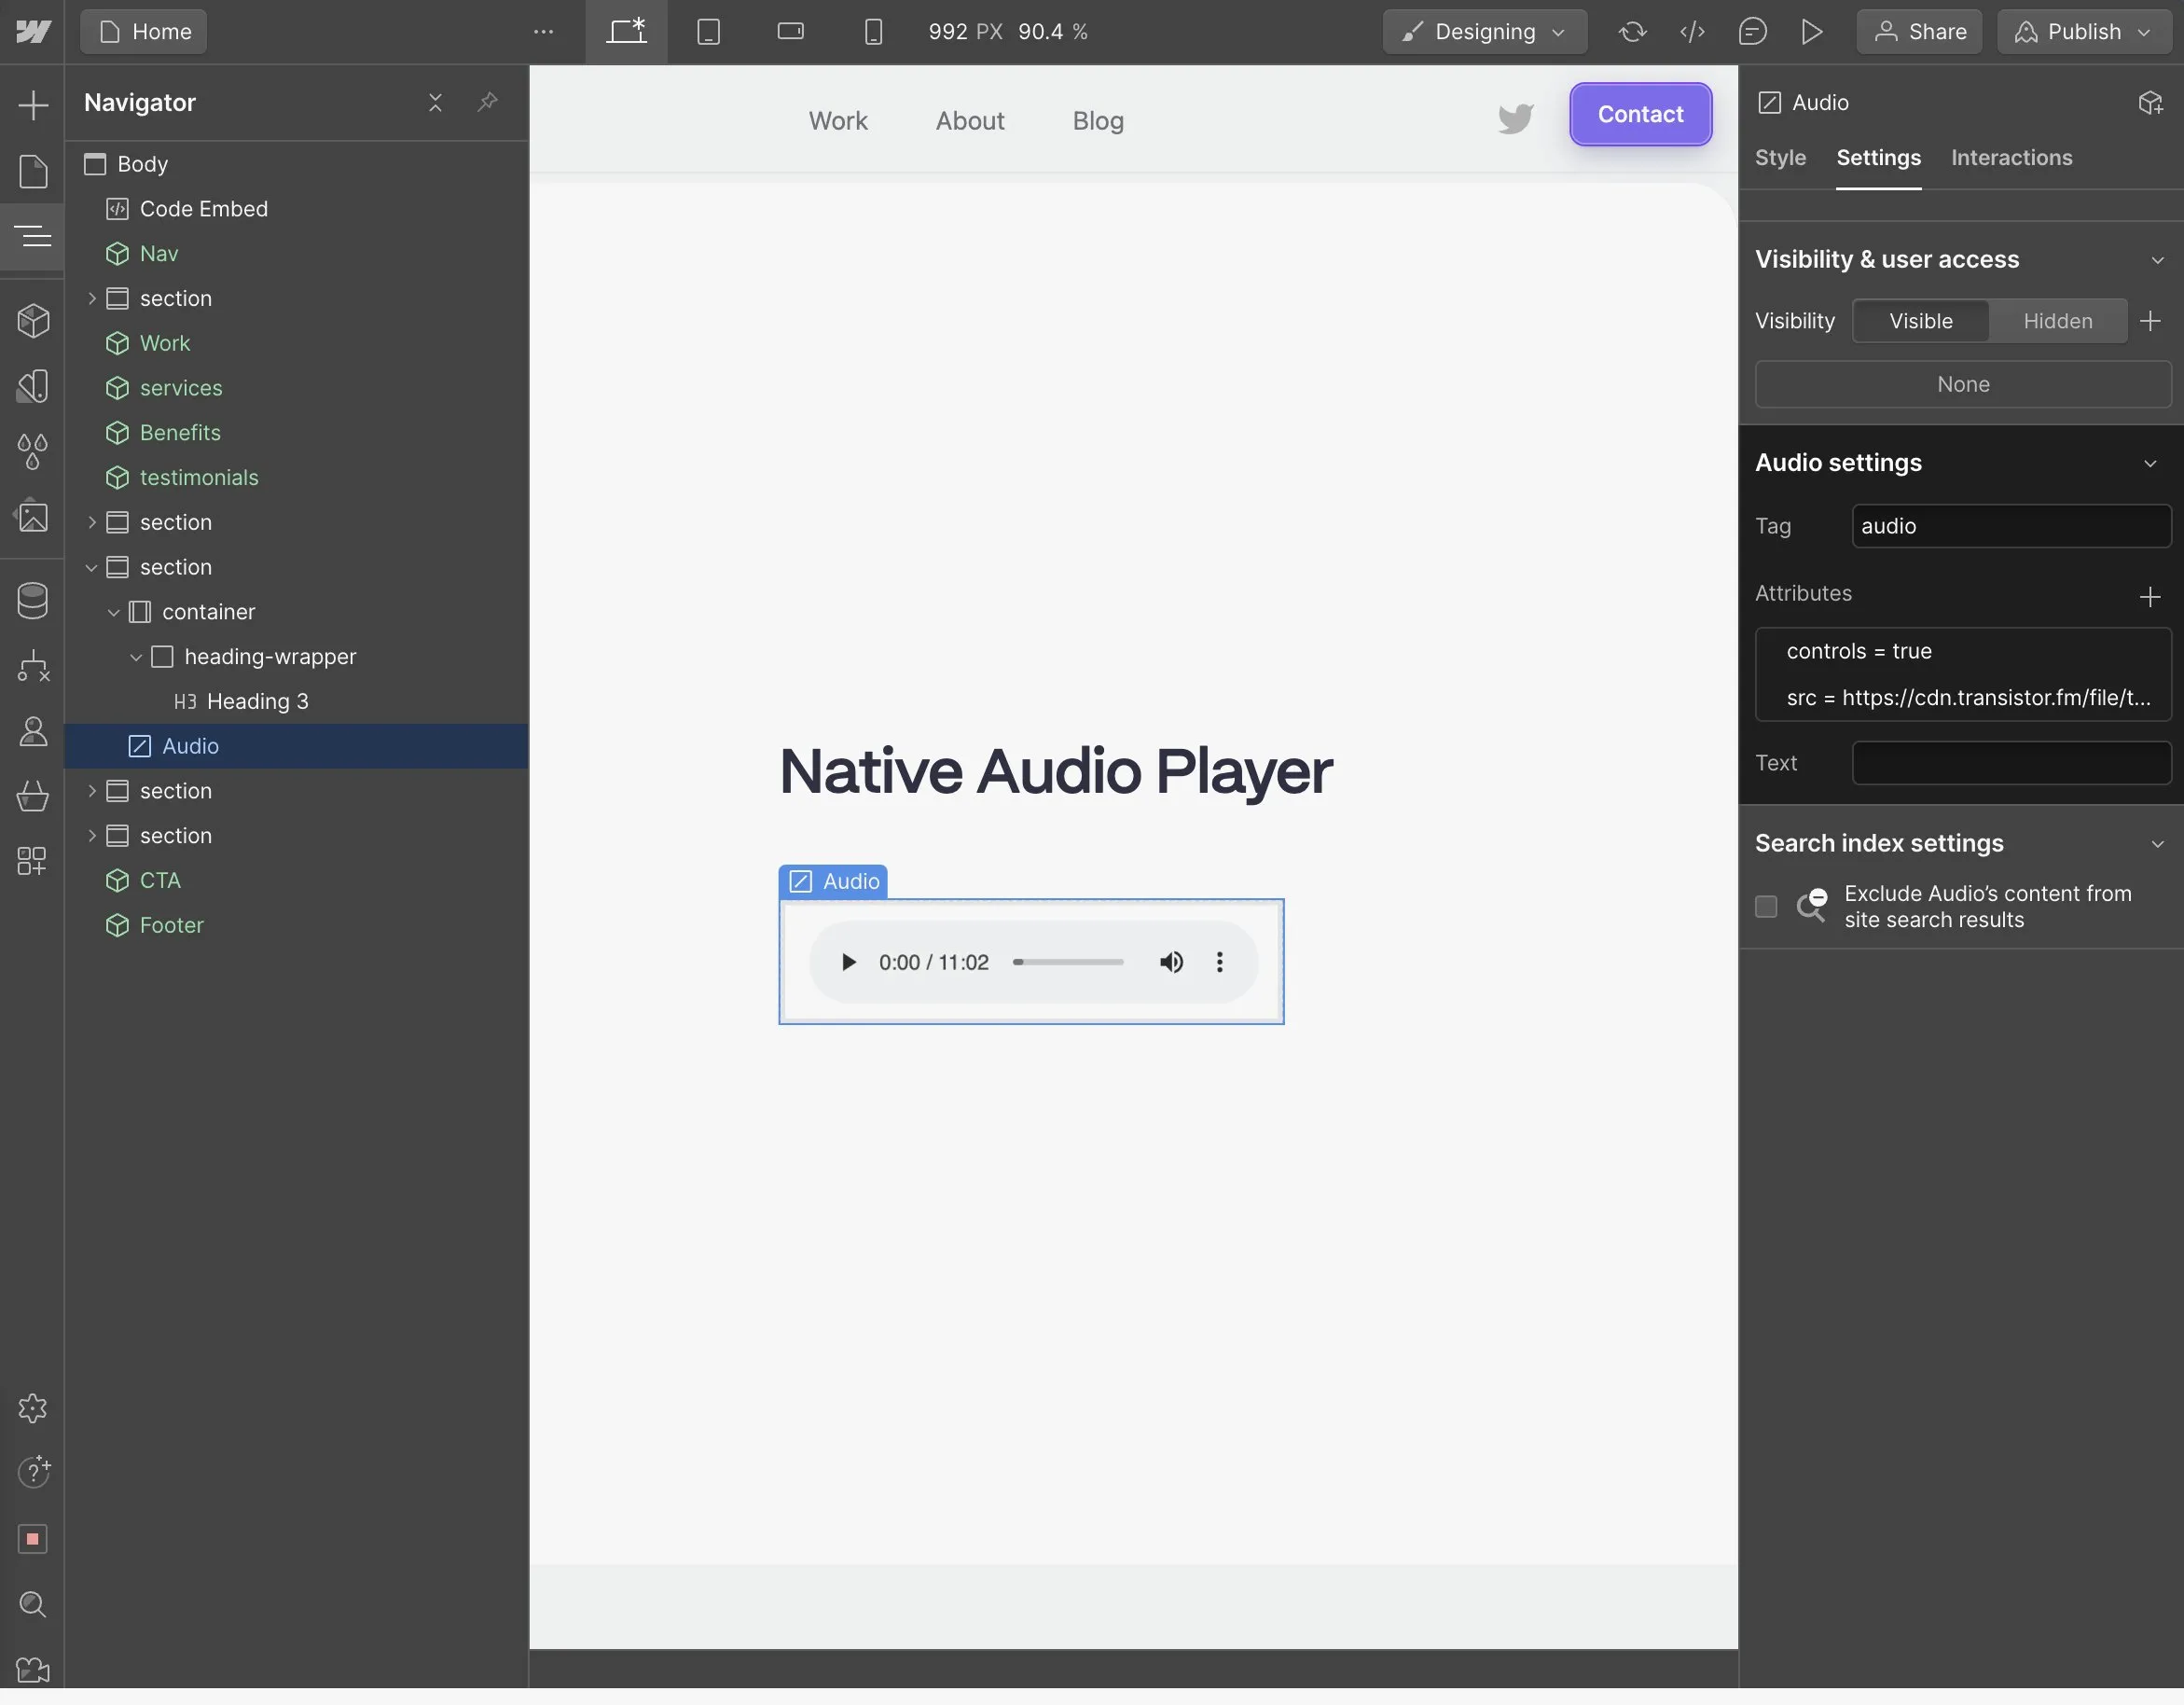The height and width of the screenshot is (1705, 2184).
Task: Open the code export icon
Action: pyautogui.click(x=1693, y=32)
